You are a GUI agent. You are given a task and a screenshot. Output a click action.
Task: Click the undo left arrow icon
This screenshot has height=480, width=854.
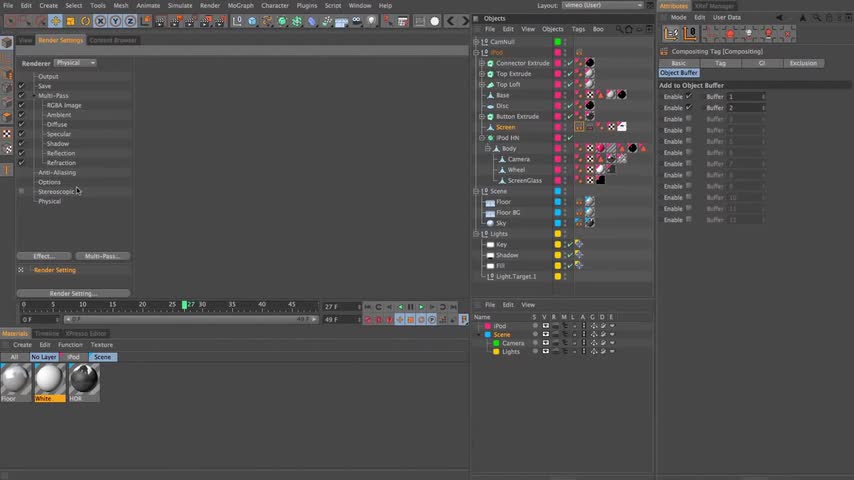click(450, 21)
